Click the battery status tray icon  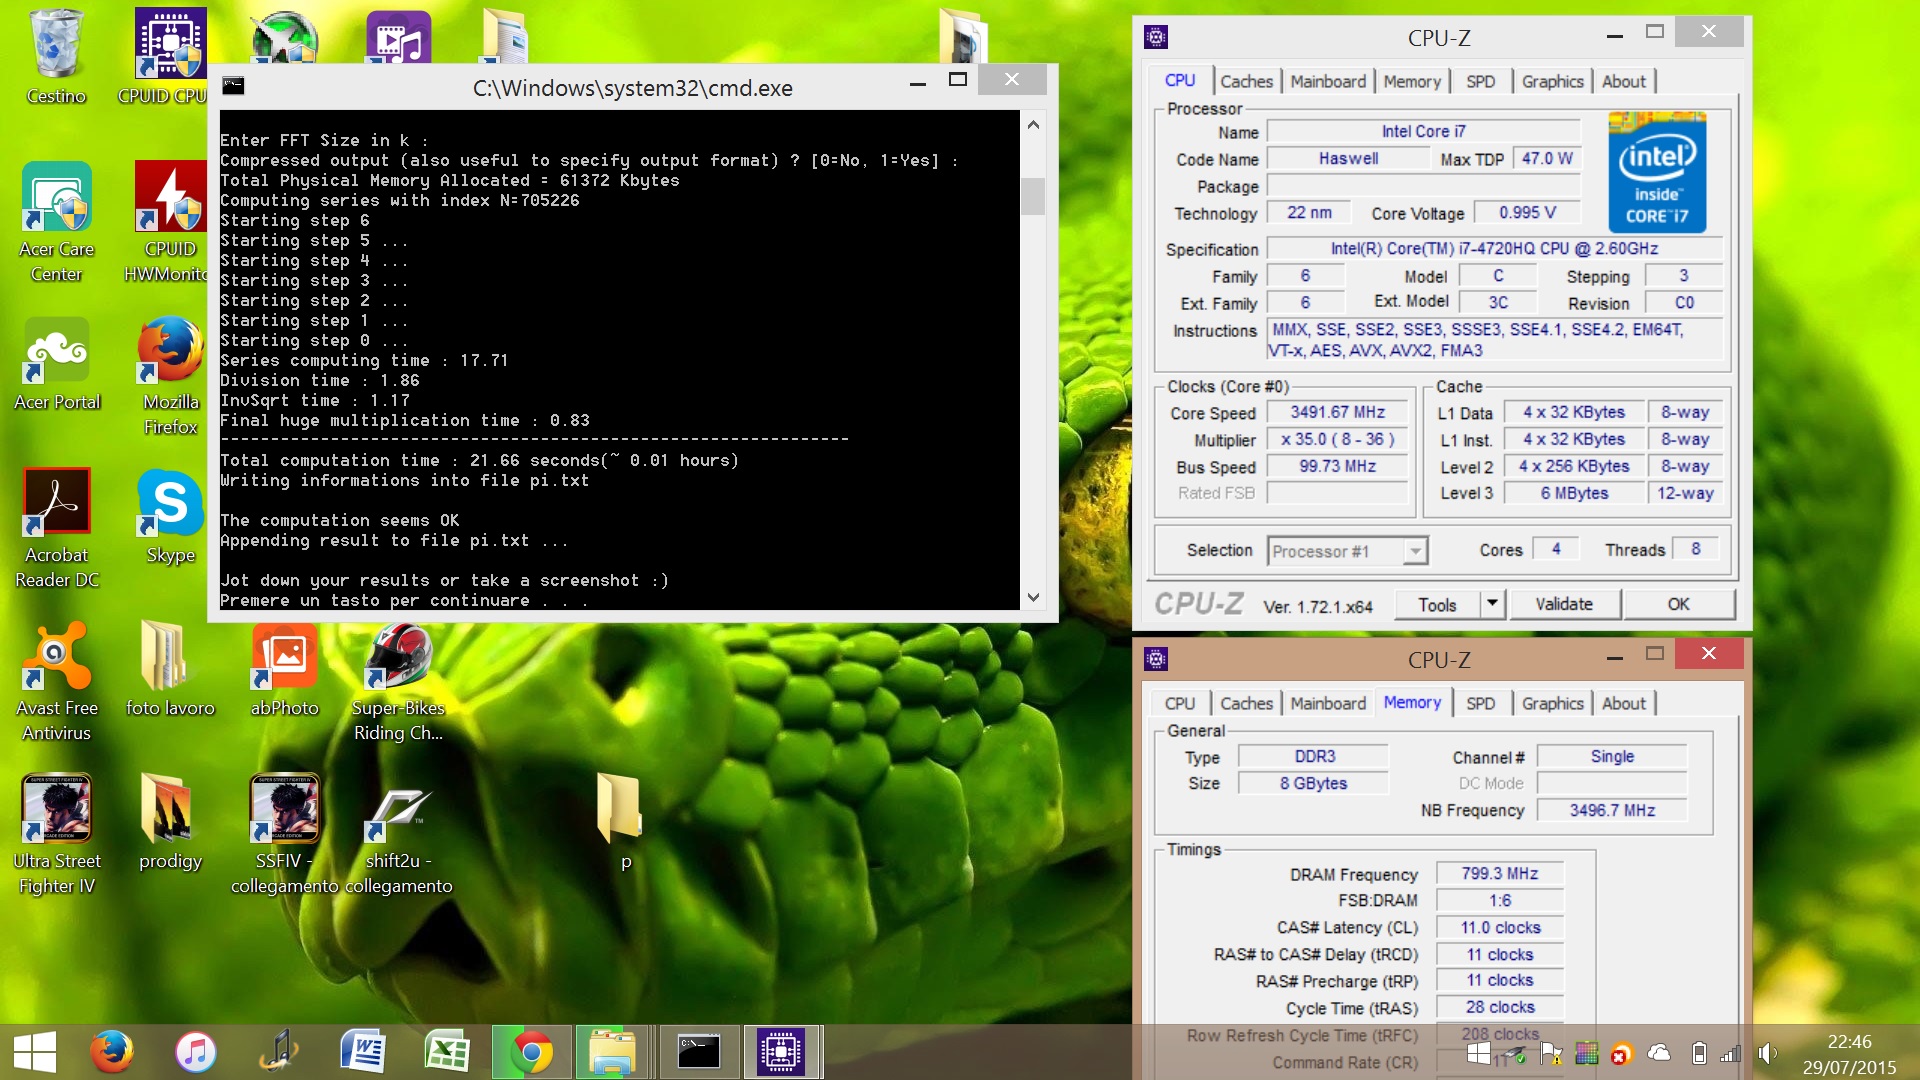[x=1698, y=1053]
